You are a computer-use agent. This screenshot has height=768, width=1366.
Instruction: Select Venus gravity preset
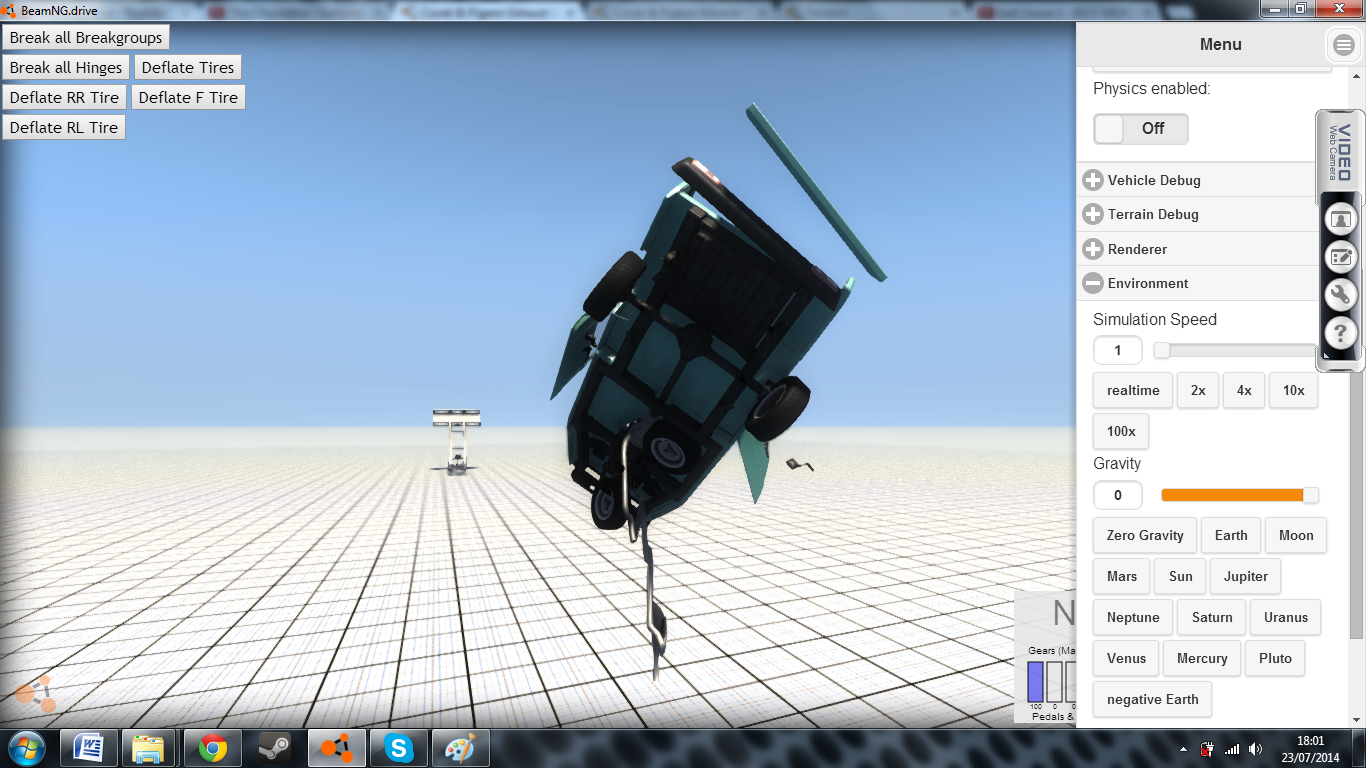coord(1126,658)
